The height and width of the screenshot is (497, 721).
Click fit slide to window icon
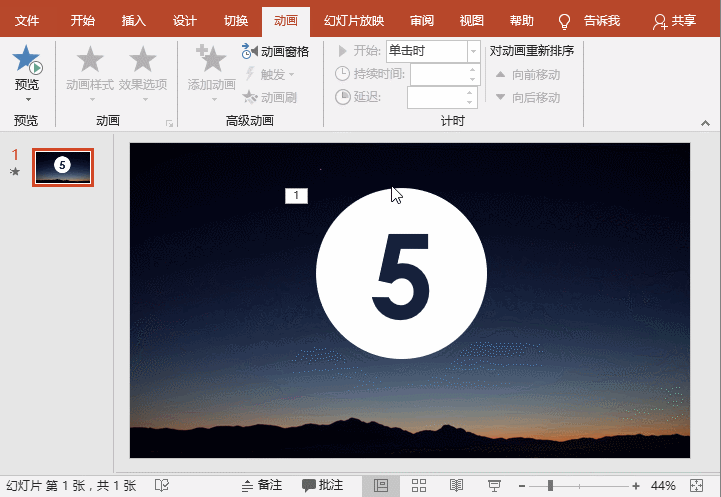pos(696,485)
